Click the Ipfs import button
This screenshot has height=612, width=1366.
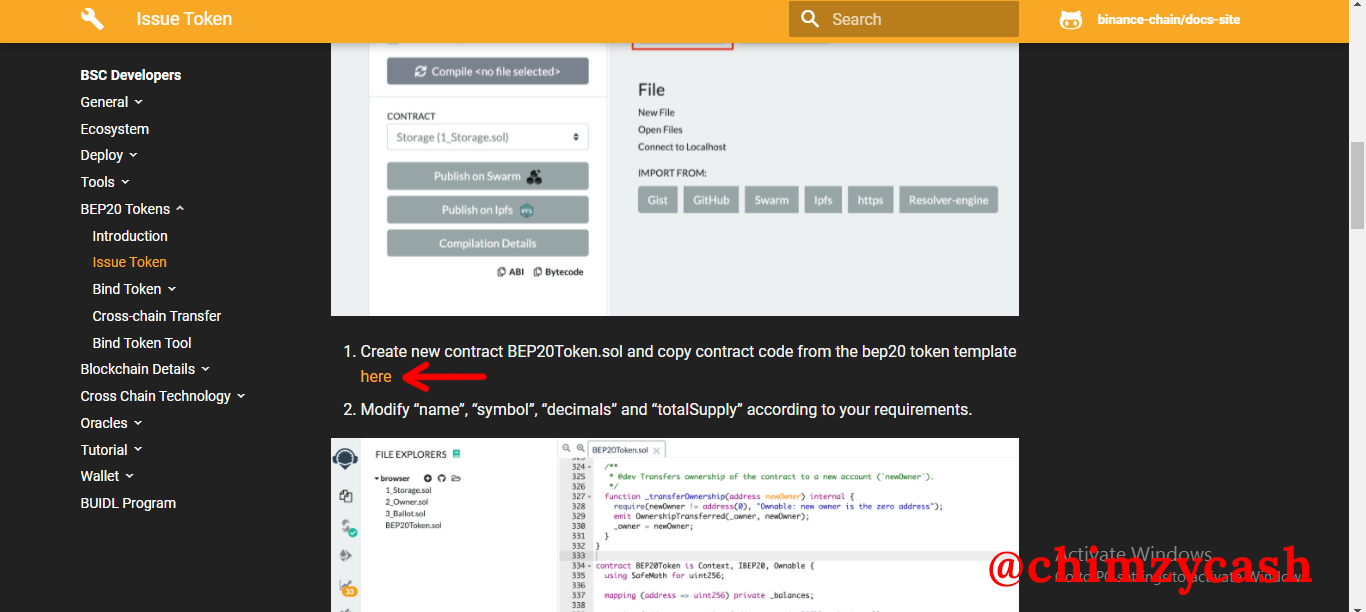click(x=823, y=200)
